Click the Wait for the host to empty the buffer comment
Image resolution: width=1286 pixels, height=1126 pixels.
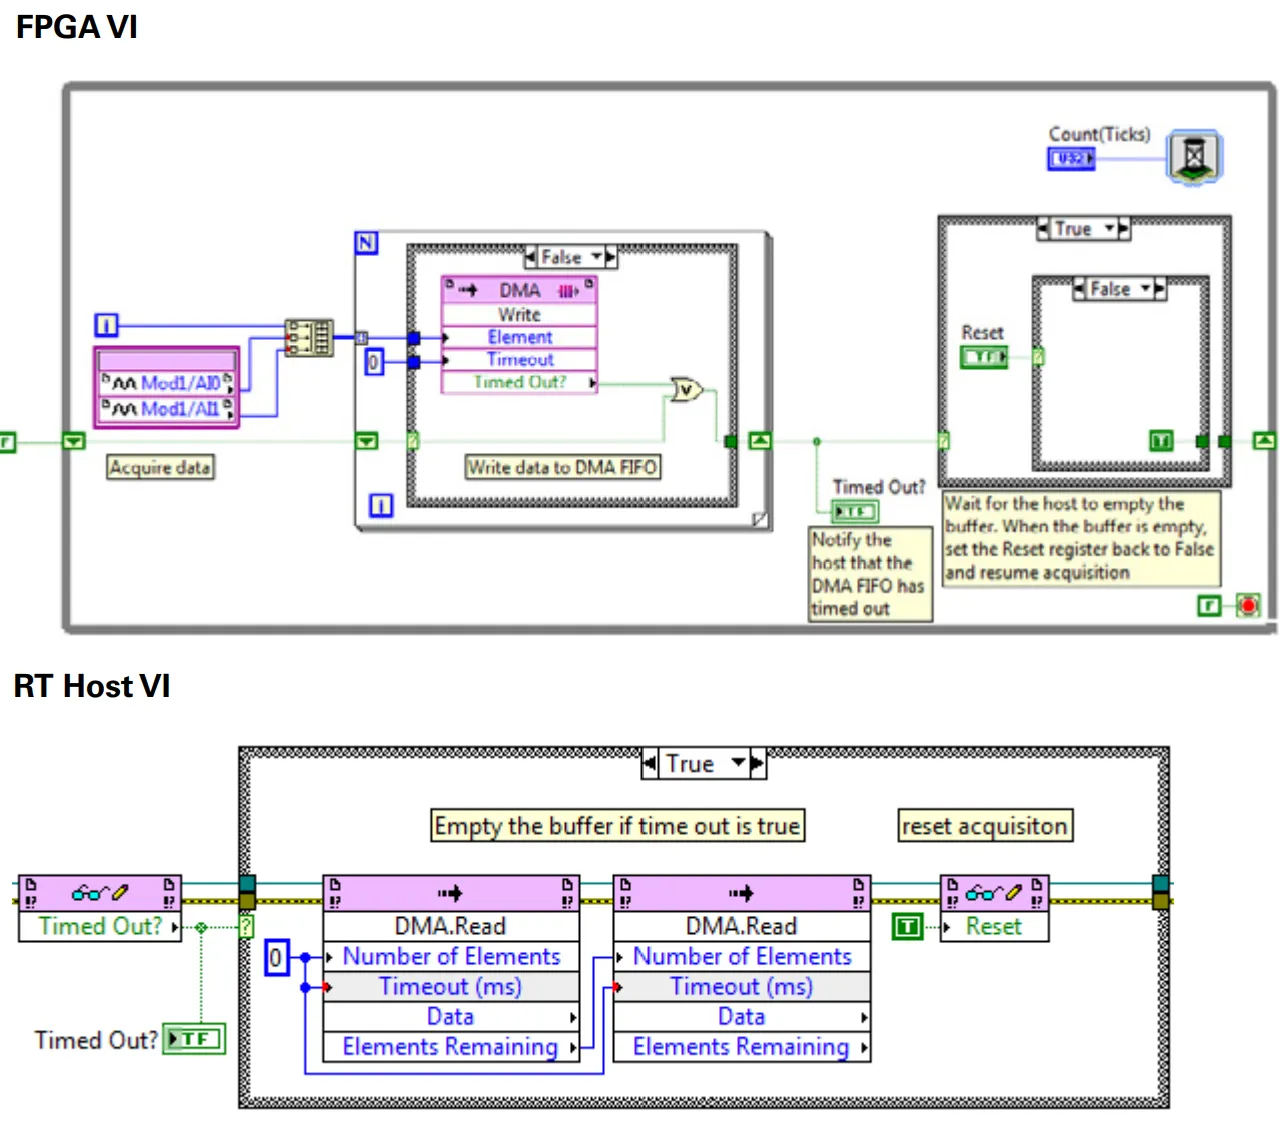tap(1081, 538)
